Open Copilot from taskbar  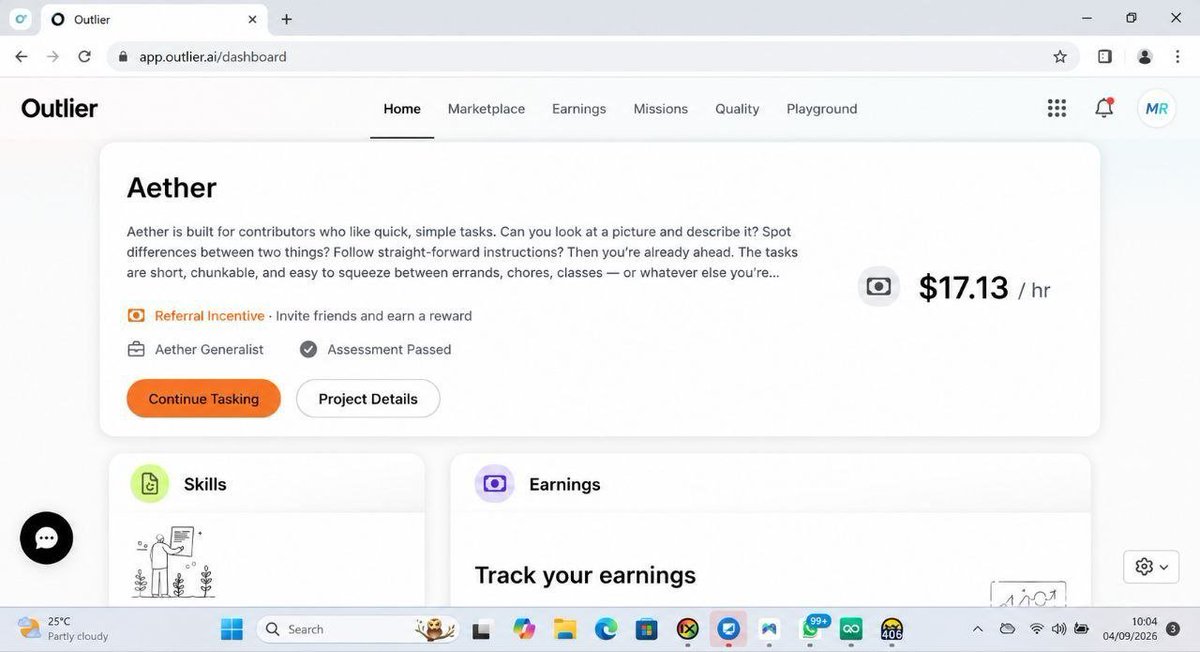524,629
